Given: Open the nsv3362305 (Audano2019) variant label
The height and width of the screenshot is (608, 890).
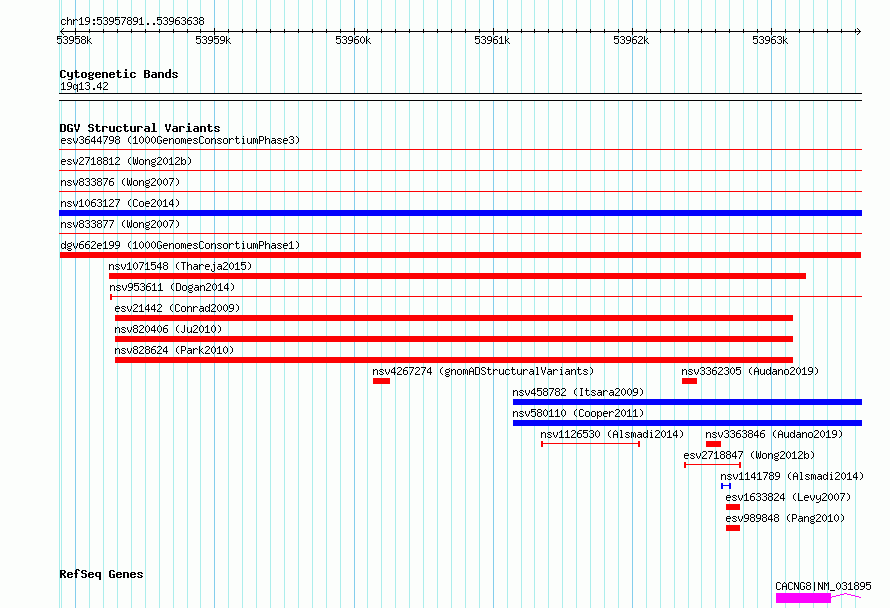Looking at the screenshot, I should point(750,371).
